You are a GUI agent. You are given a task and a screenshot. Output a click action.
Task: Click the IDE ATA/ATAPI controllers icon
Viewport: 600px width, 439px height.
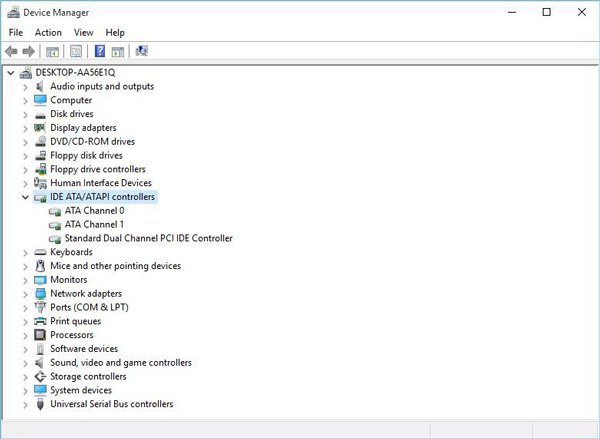[40, 197]
